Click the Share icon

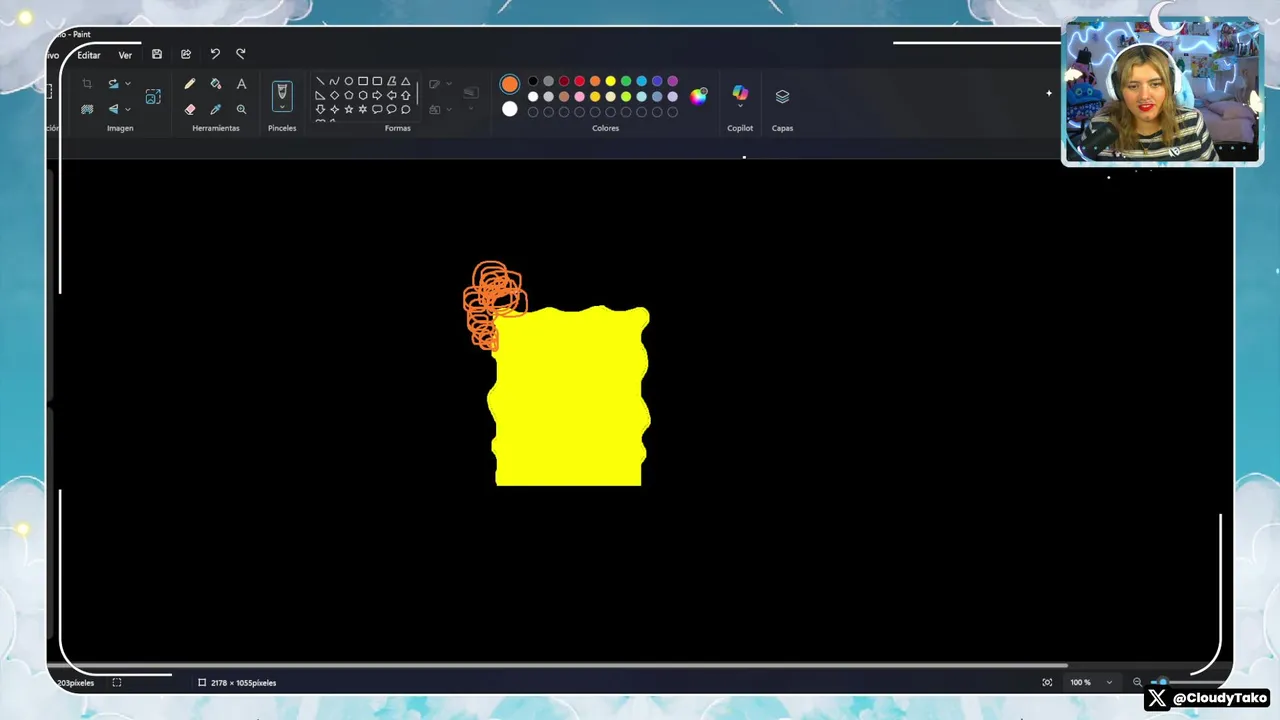(186, 54)
